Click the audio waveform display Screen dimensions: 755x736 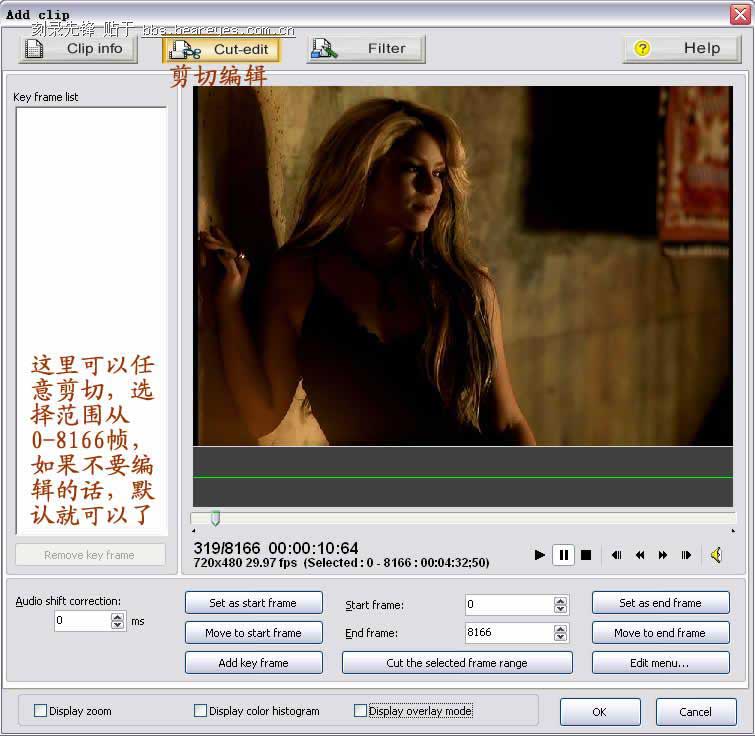[x=463, y=477]
